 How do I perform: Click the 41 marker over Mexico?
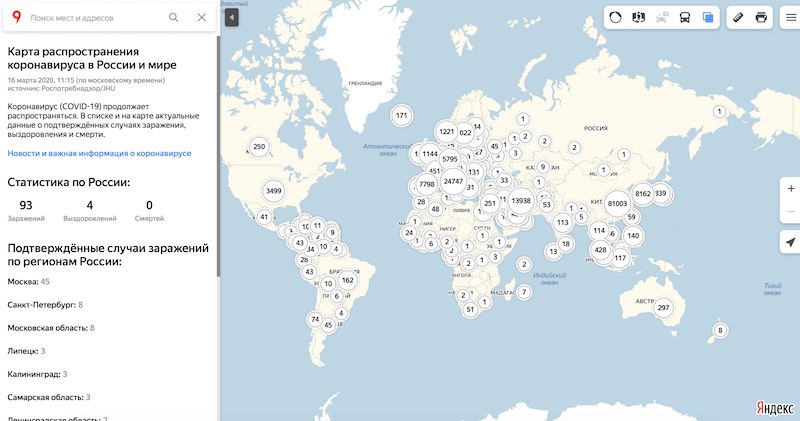tap(264, 217)
